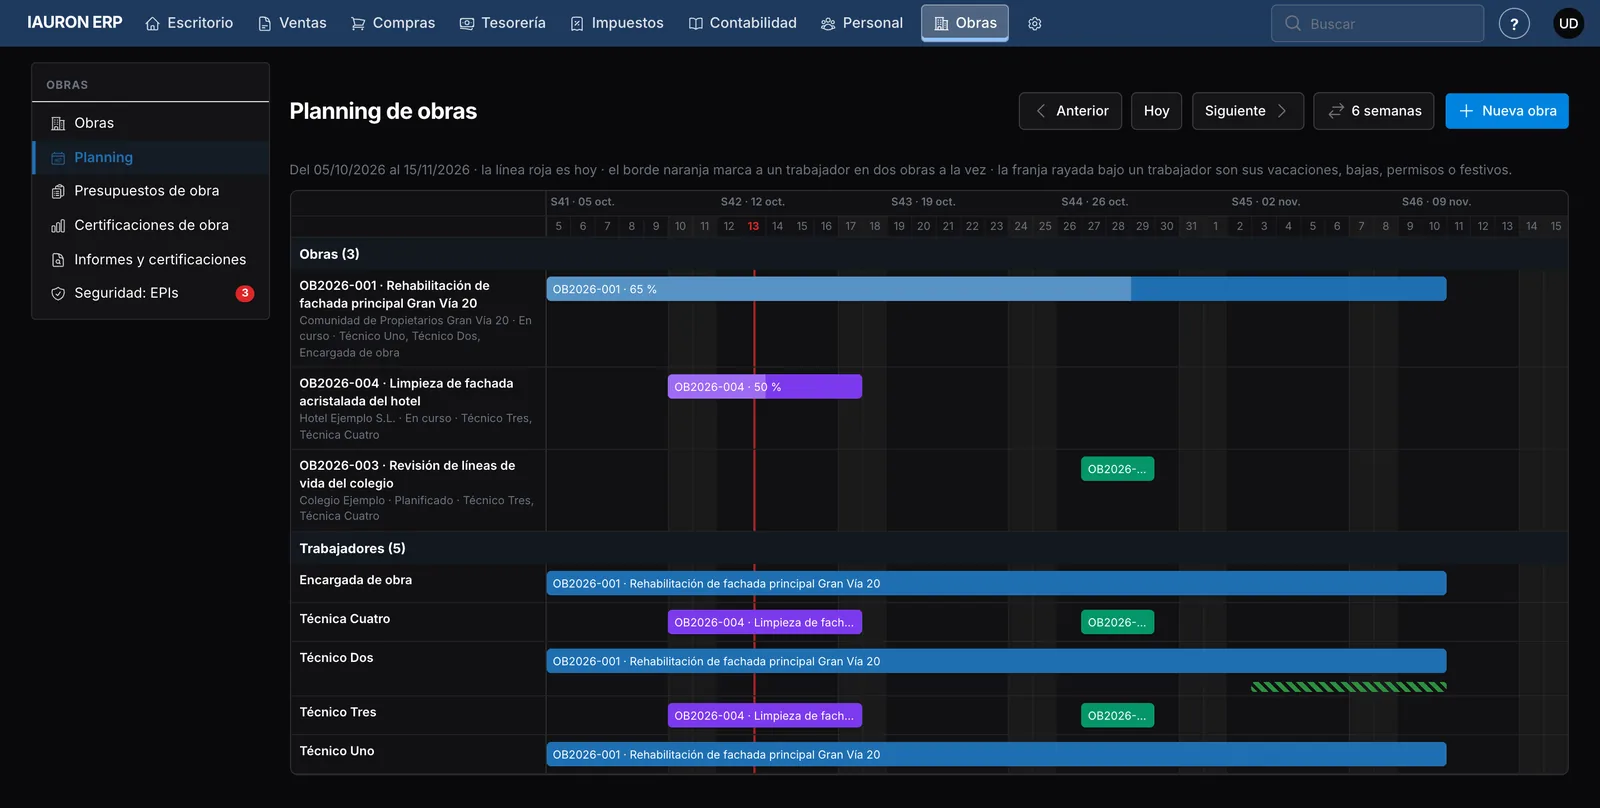Open the help question mark icon
The height and width of the screenshot is (808, 1600).
click(x=1514, y=23)
